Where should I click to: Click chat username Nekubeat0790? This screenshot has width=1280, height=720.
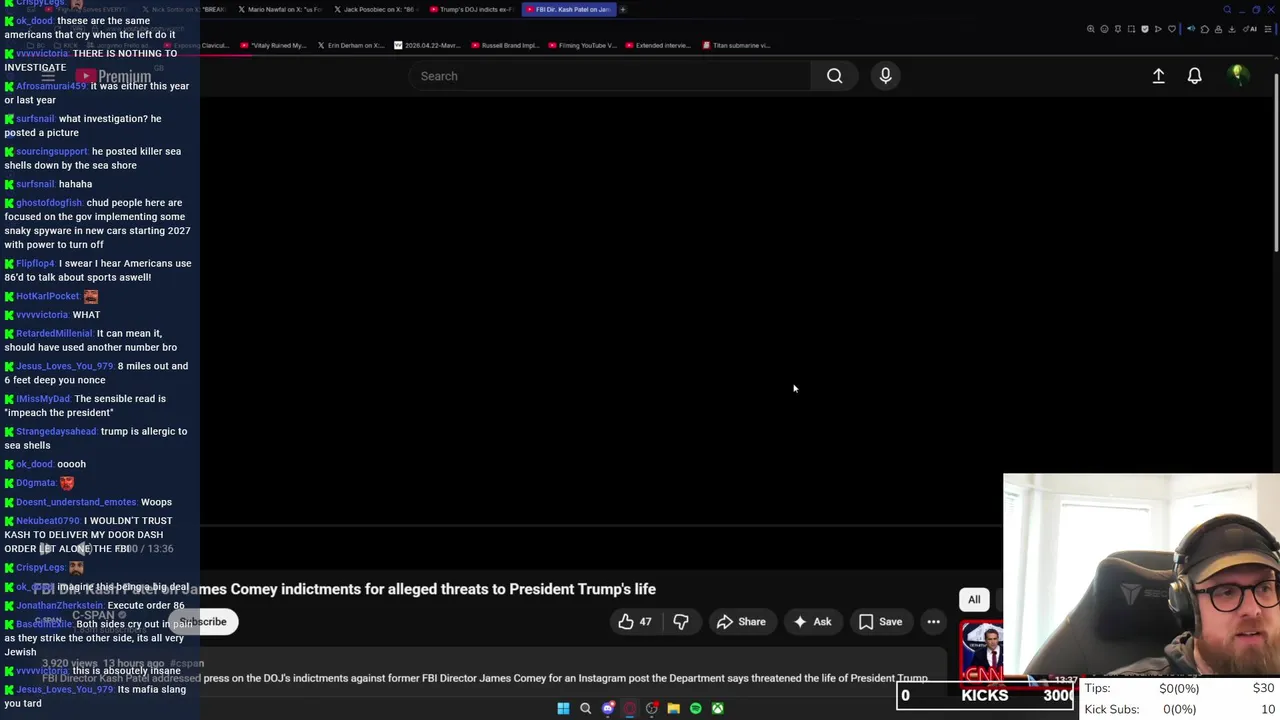click(48, 521)
